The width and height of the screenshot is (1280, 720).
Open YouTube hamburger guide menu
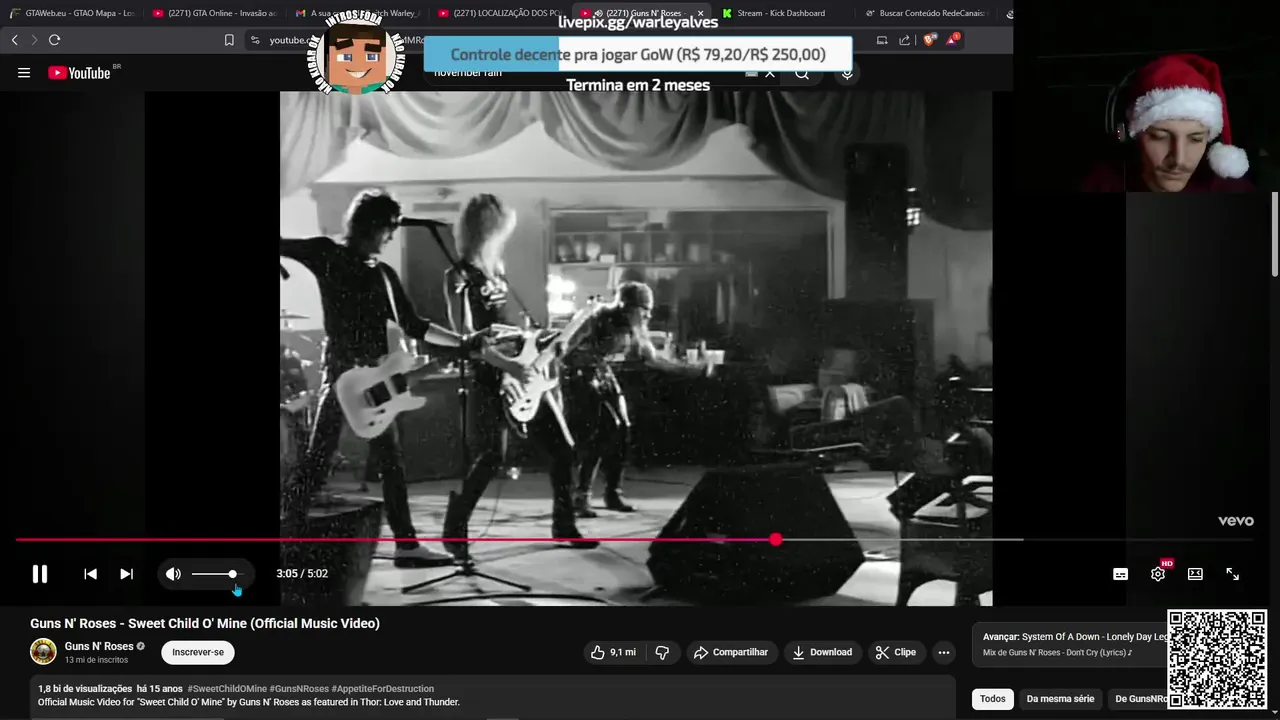(24, 73)
